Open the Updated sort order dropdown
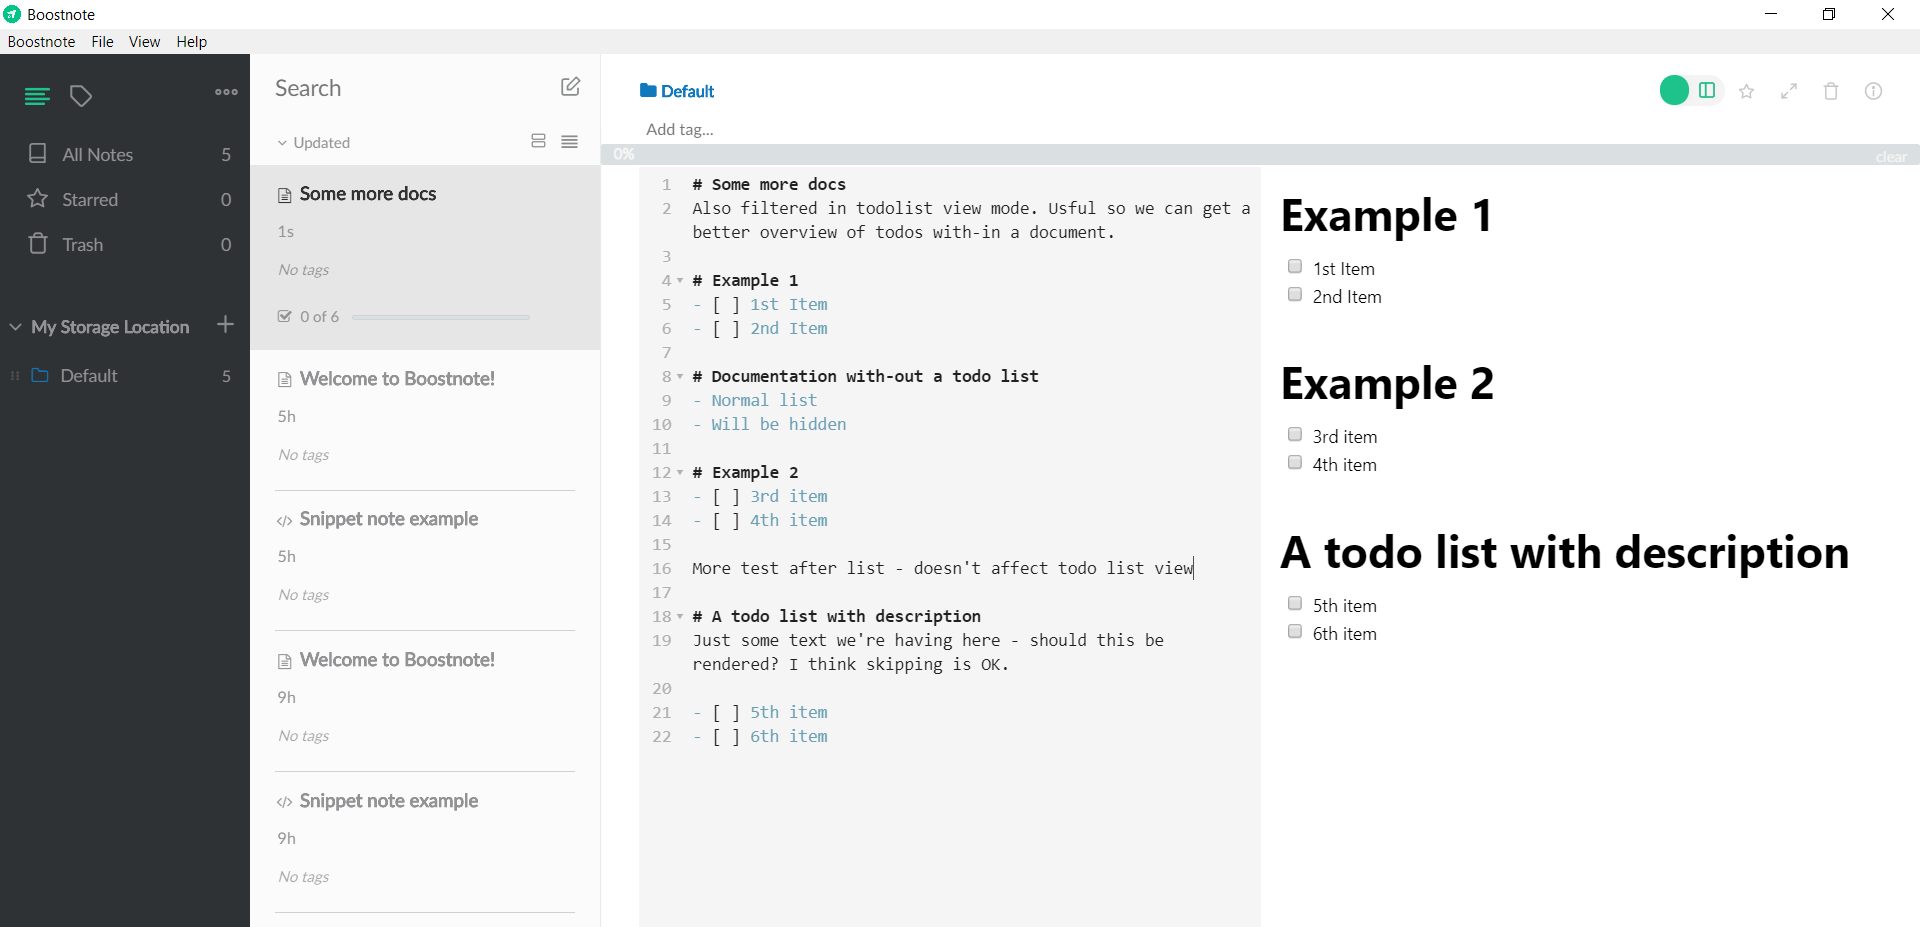The image size is (1920, 927). 313,142
